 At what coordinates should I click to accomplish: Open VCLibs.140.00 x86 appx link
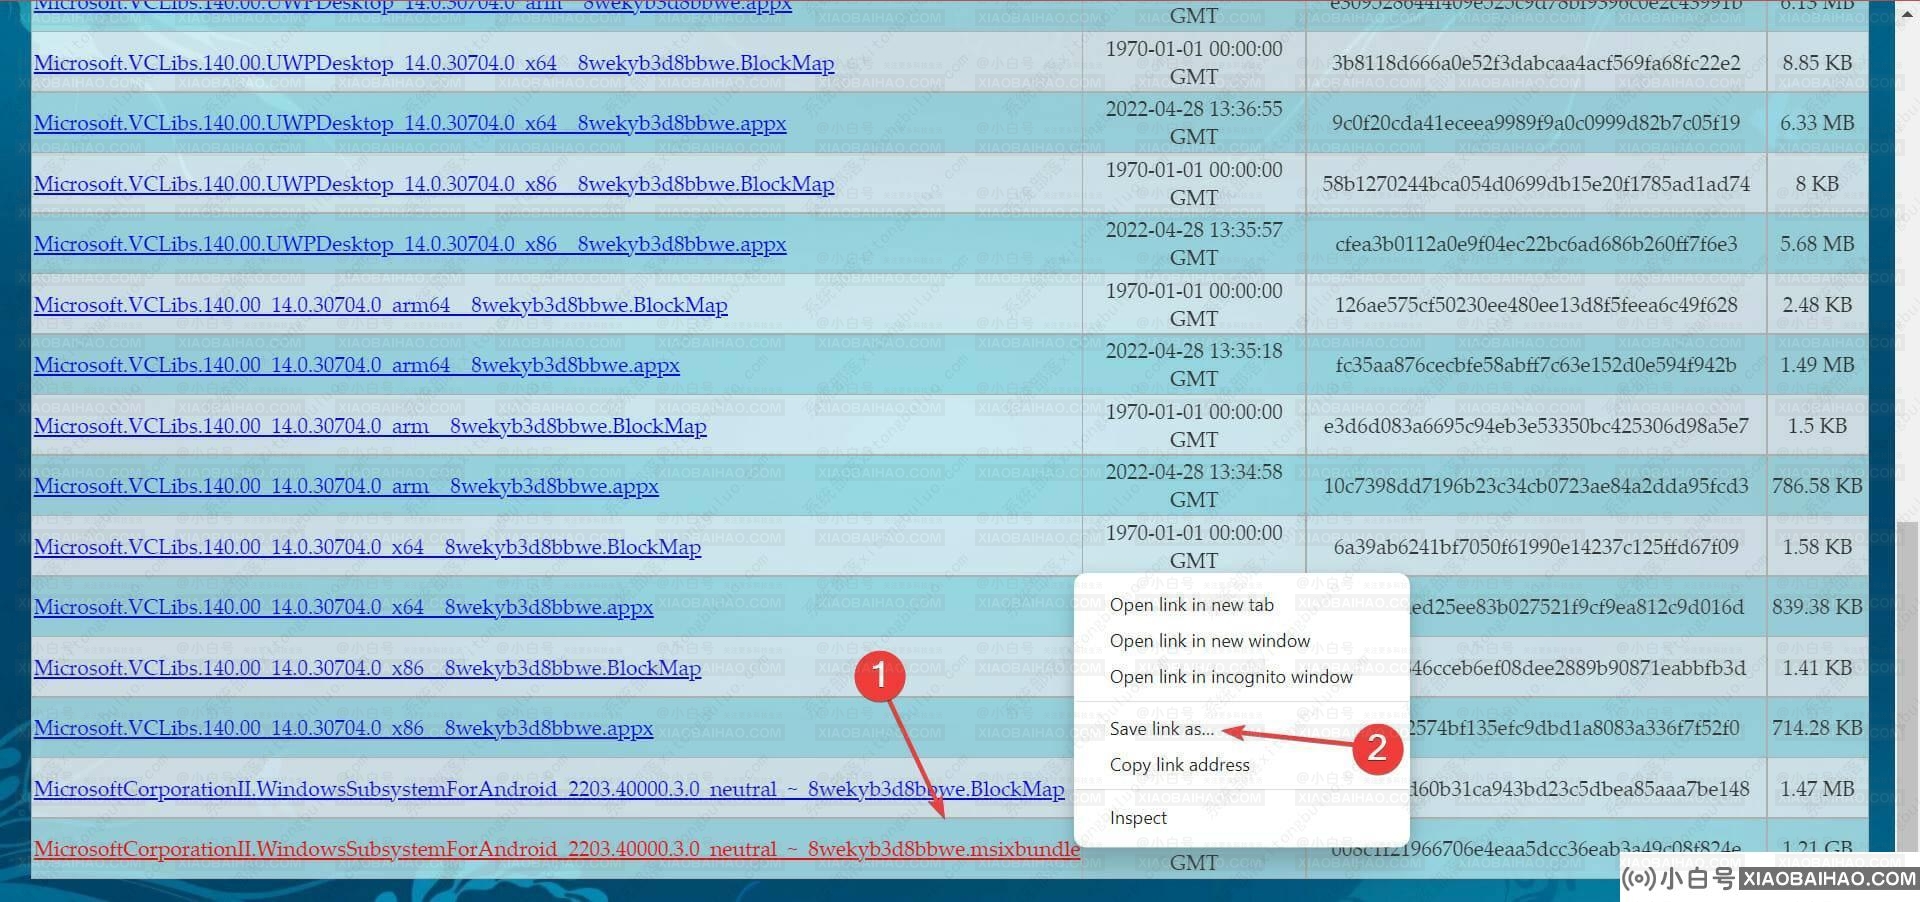[343, 728]
